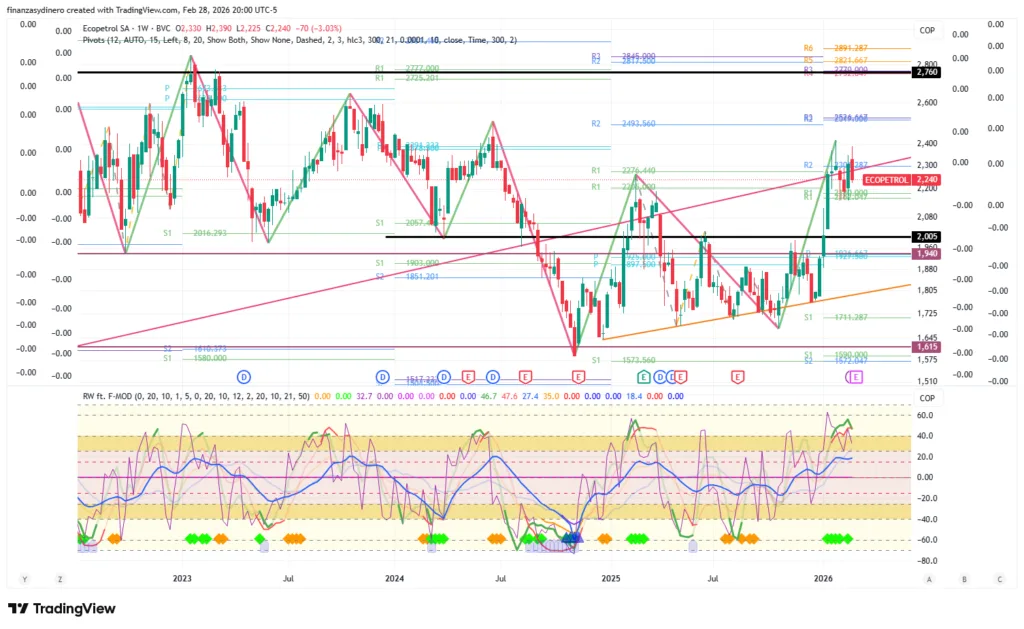Screen dimensions: 1024x629
Task: Click the 2026 label on the time axis
Action: pyautogui.click(x=824, y=578)
